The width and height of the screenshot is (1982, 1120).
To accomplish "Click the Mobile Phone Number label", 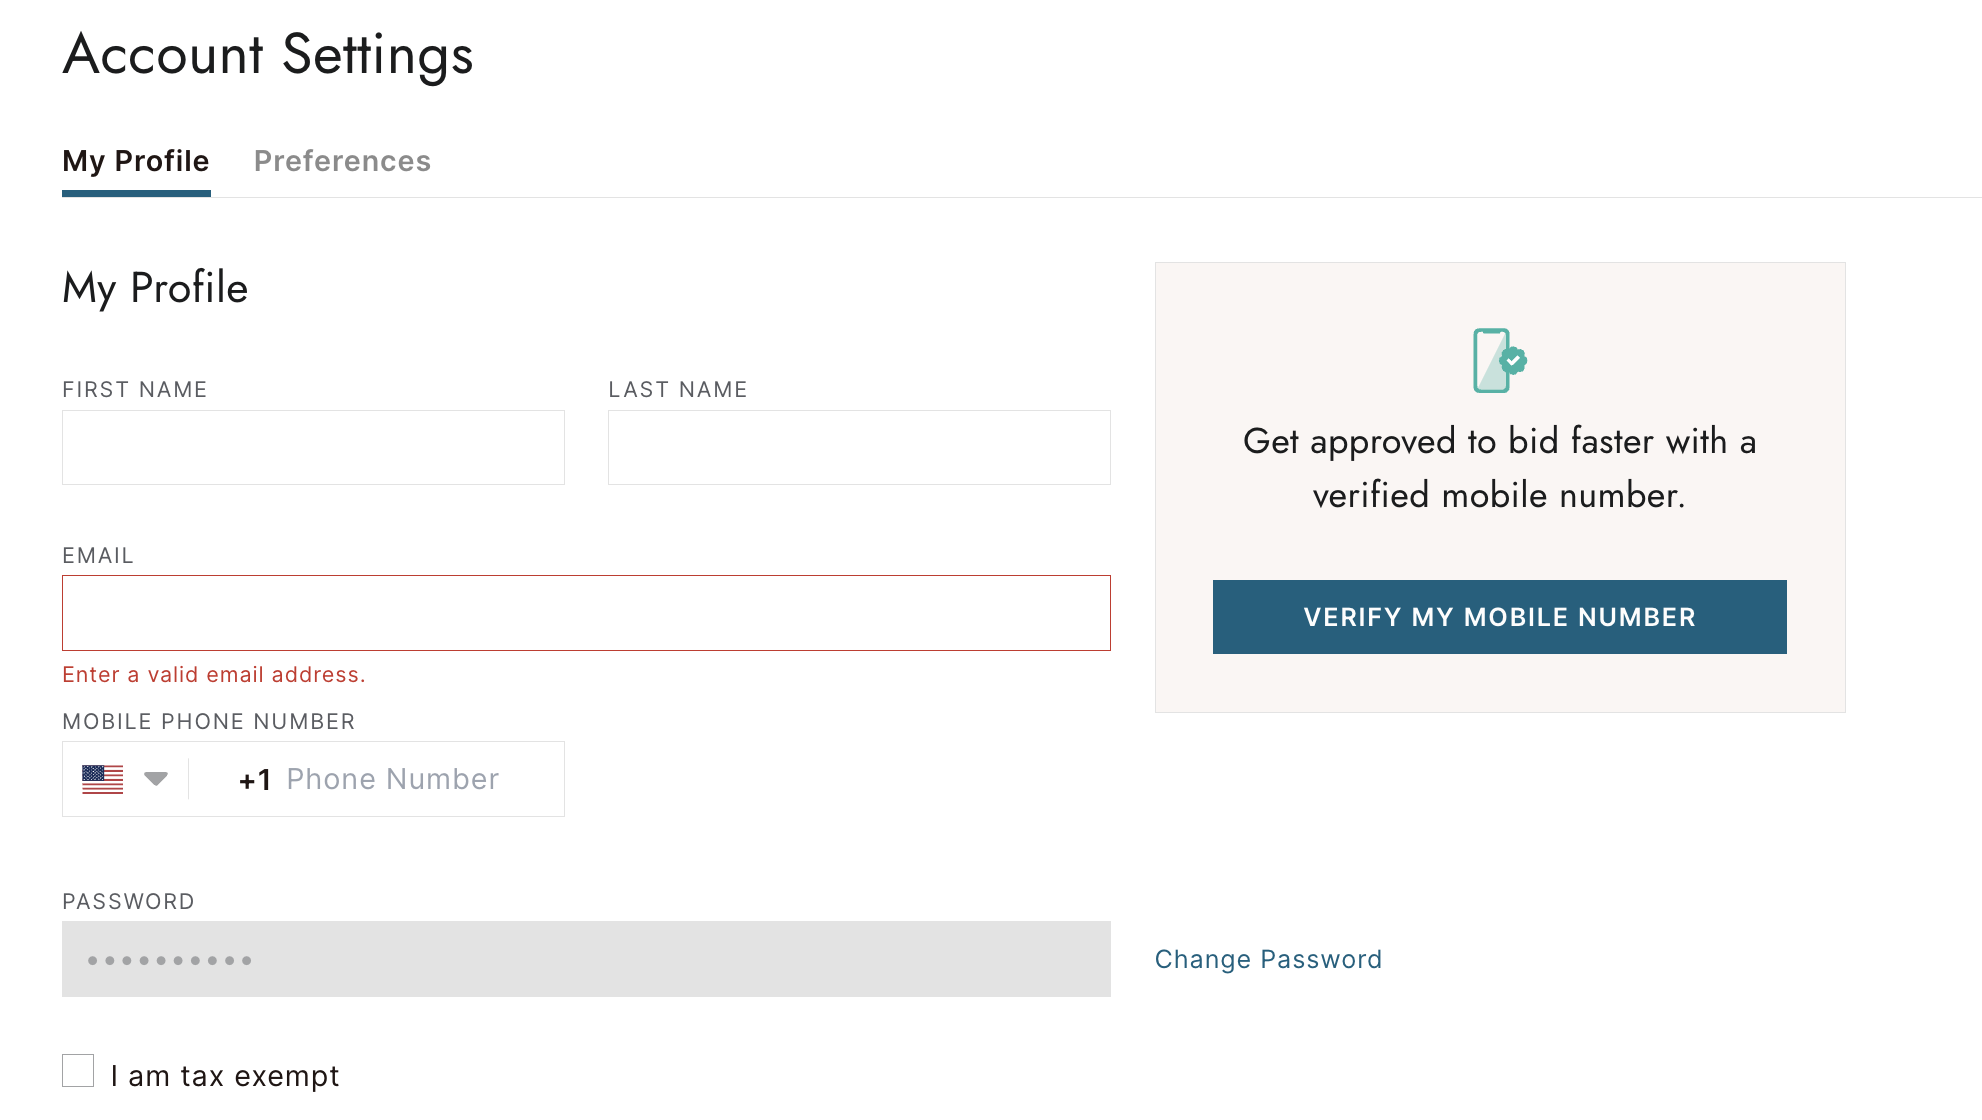I will (209, 721).
